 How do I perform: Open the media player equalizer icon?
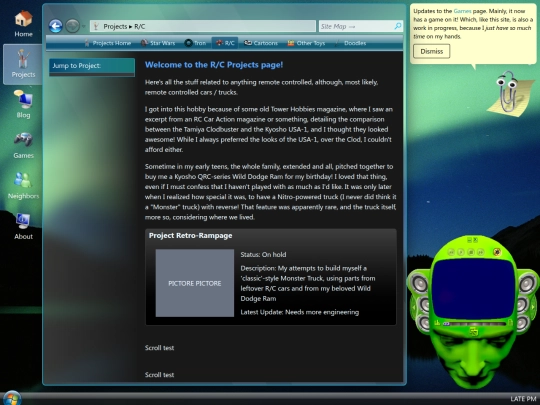coord(437,323)
